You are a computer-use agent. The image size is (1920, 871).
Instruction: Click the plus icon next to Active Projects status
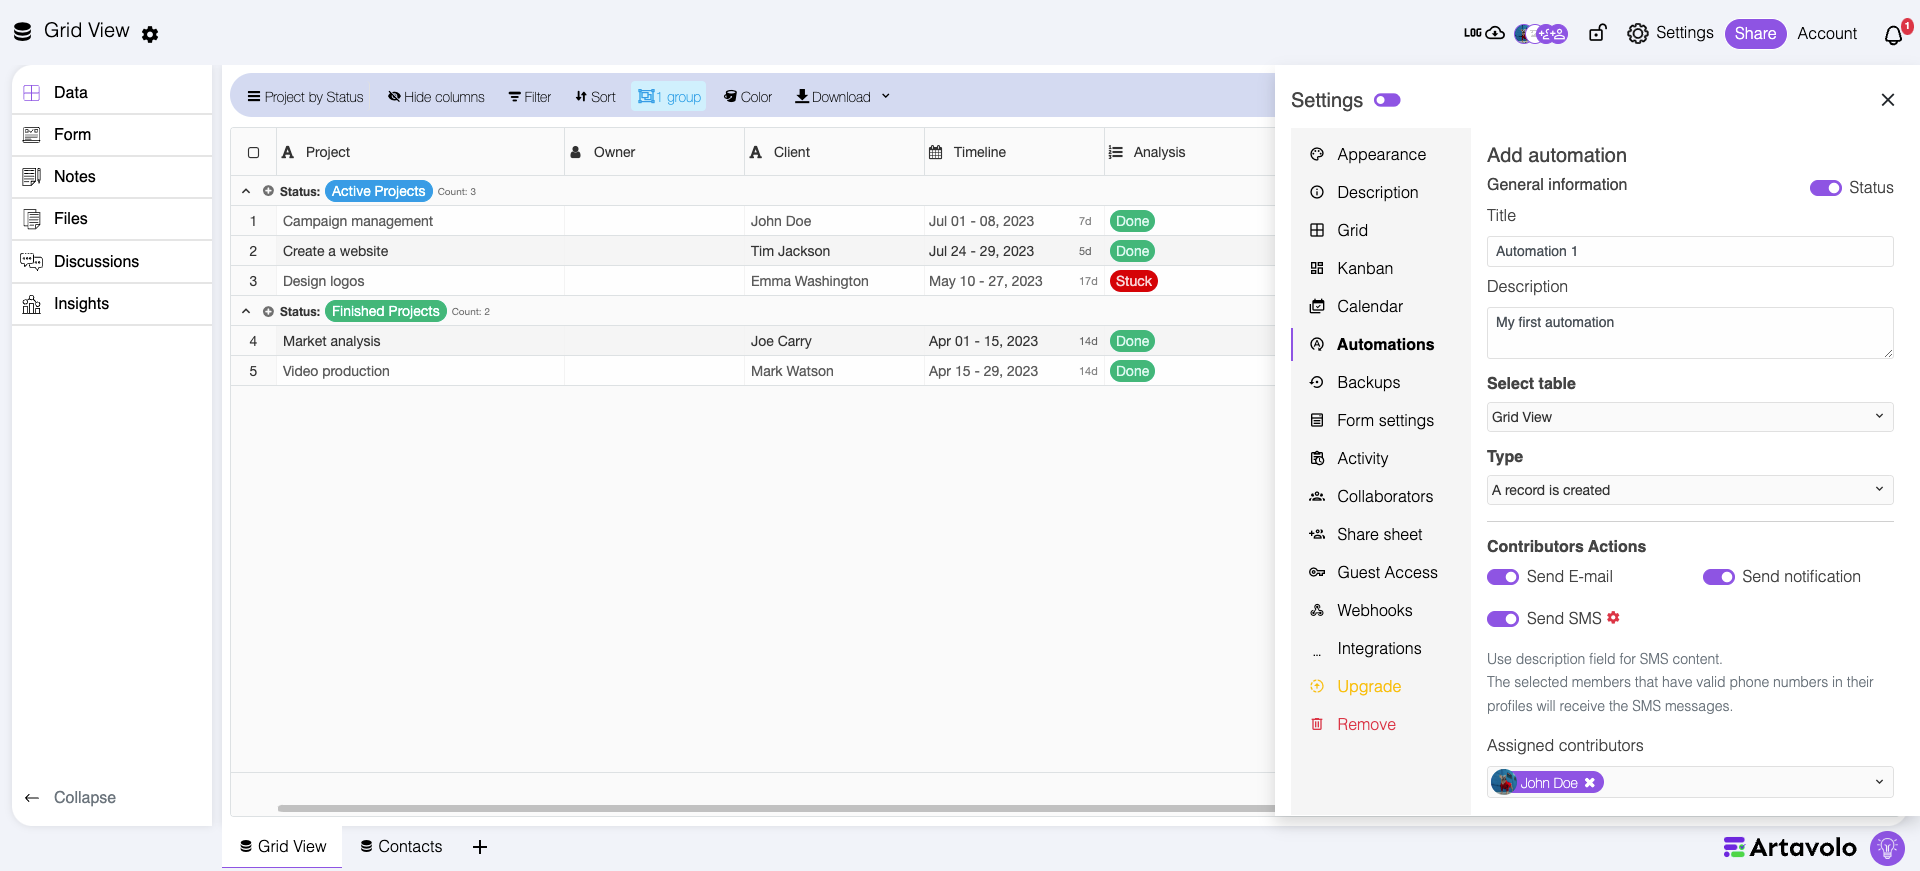268,191
